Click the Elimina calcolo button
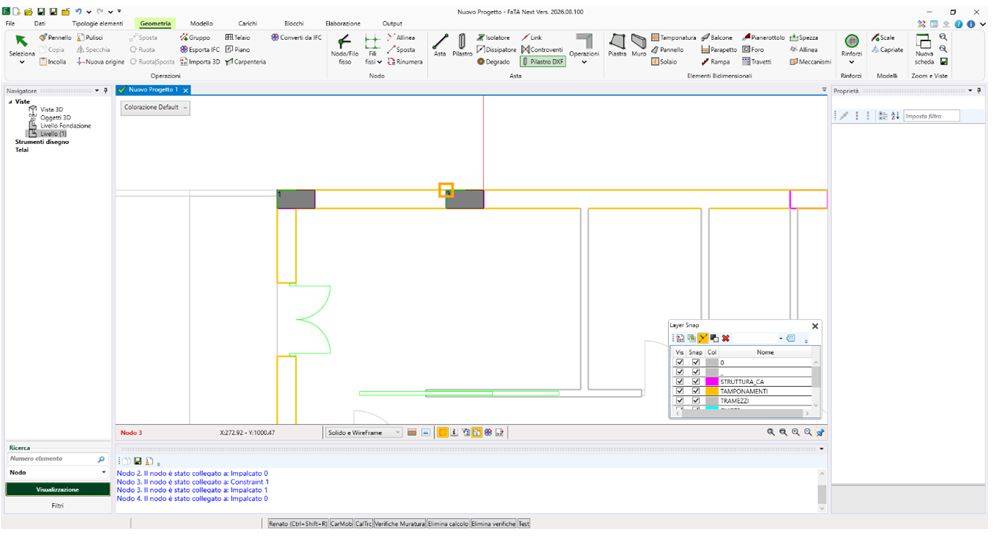Image resolution: width=994 pixels, height=540 pixels. pyautogui.click(x=448, y=524)
